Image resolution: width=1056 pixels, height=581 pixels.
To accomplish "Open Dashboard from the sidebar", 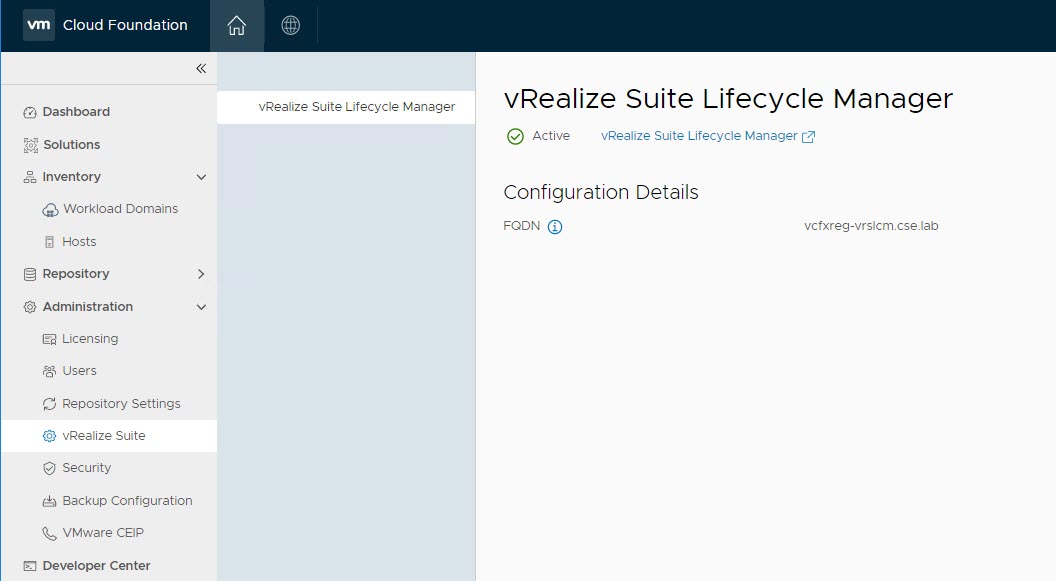I will pyautogui.click(x=76, y=112).
